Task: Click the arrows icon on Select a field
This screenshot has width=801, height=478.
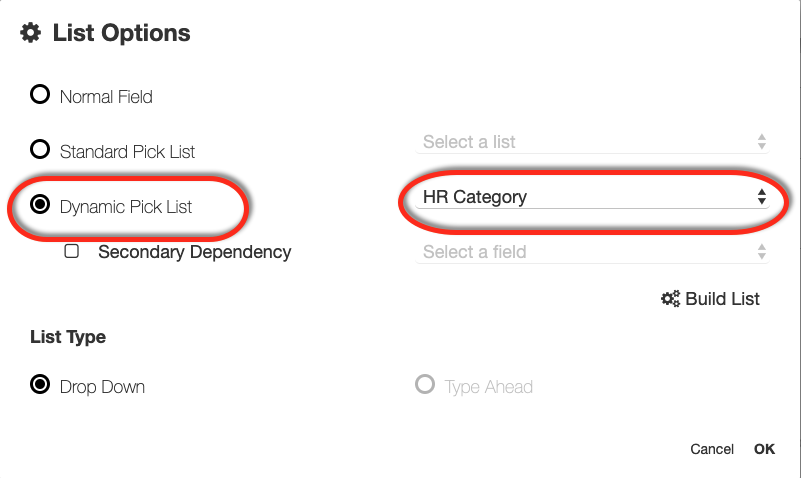Action: coord(762,252)
